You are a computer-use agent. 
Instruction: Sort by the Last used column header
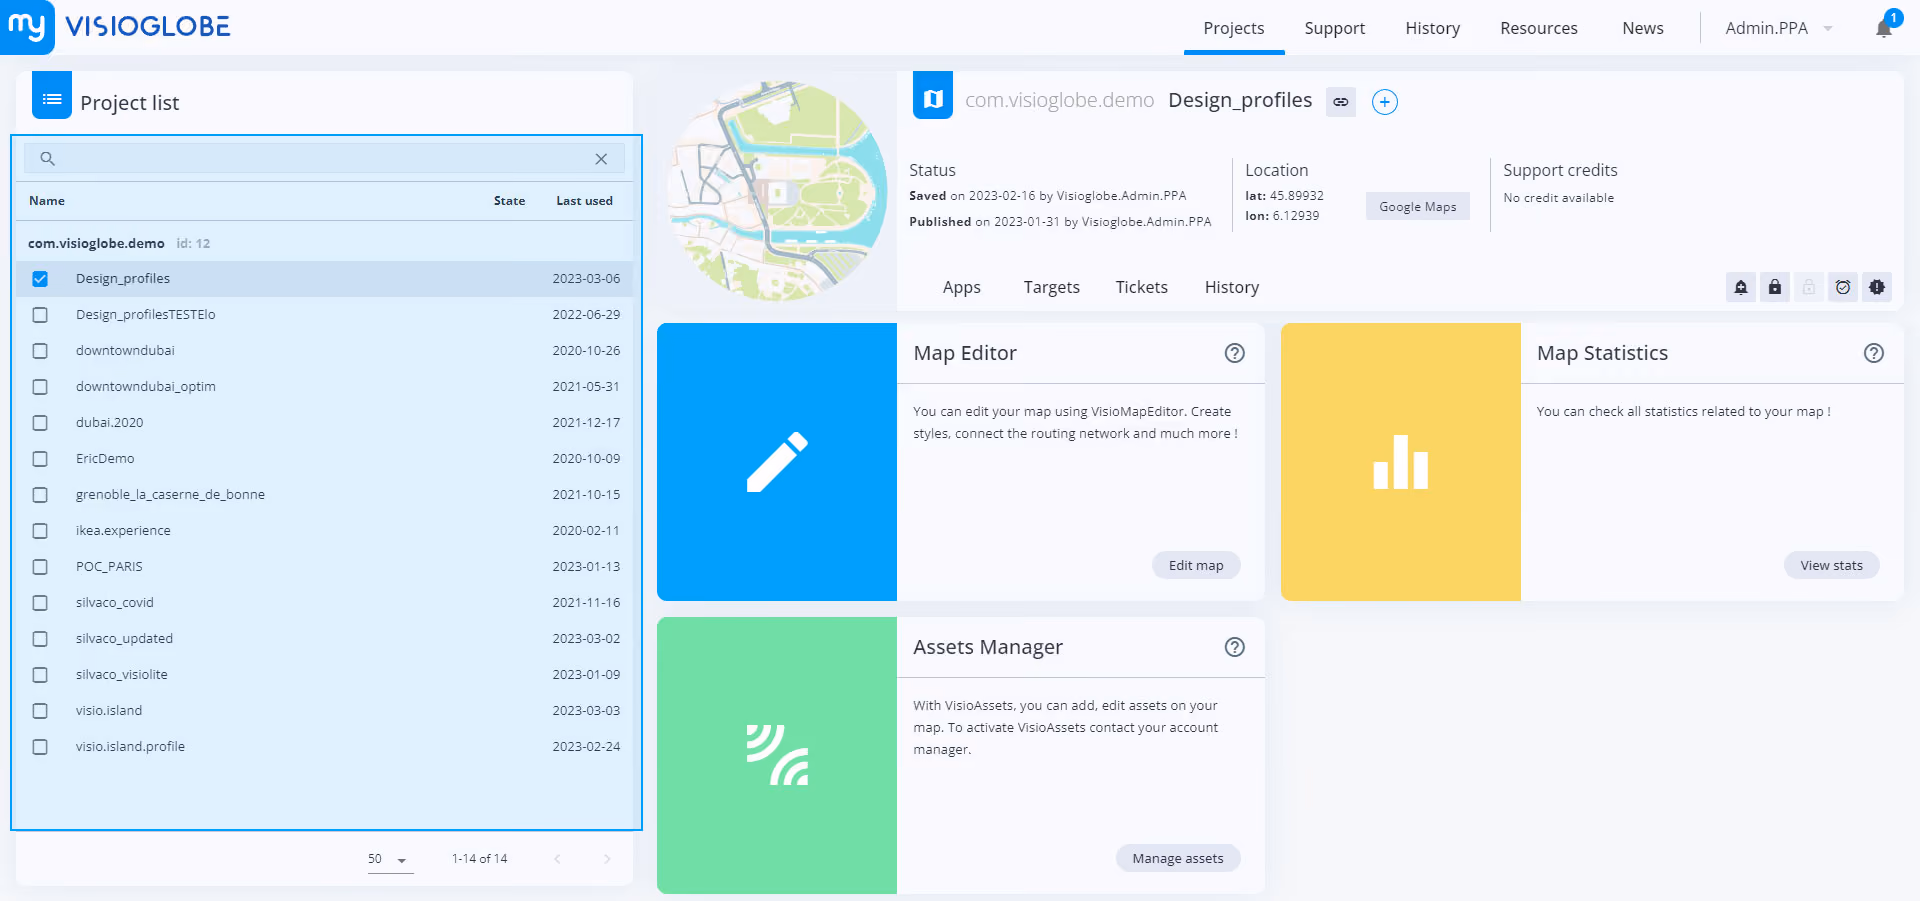click(x=585, y=201)
